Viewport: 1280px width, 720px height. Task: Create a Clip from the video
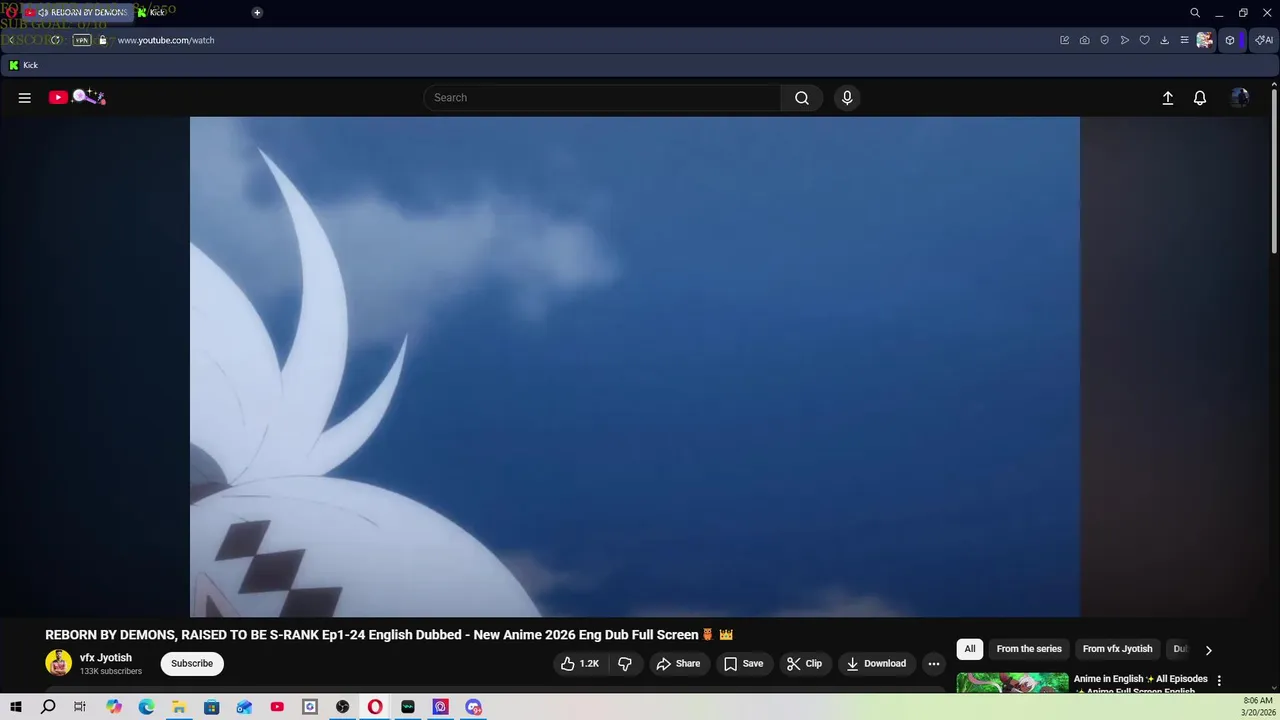(x=804, y=664)
